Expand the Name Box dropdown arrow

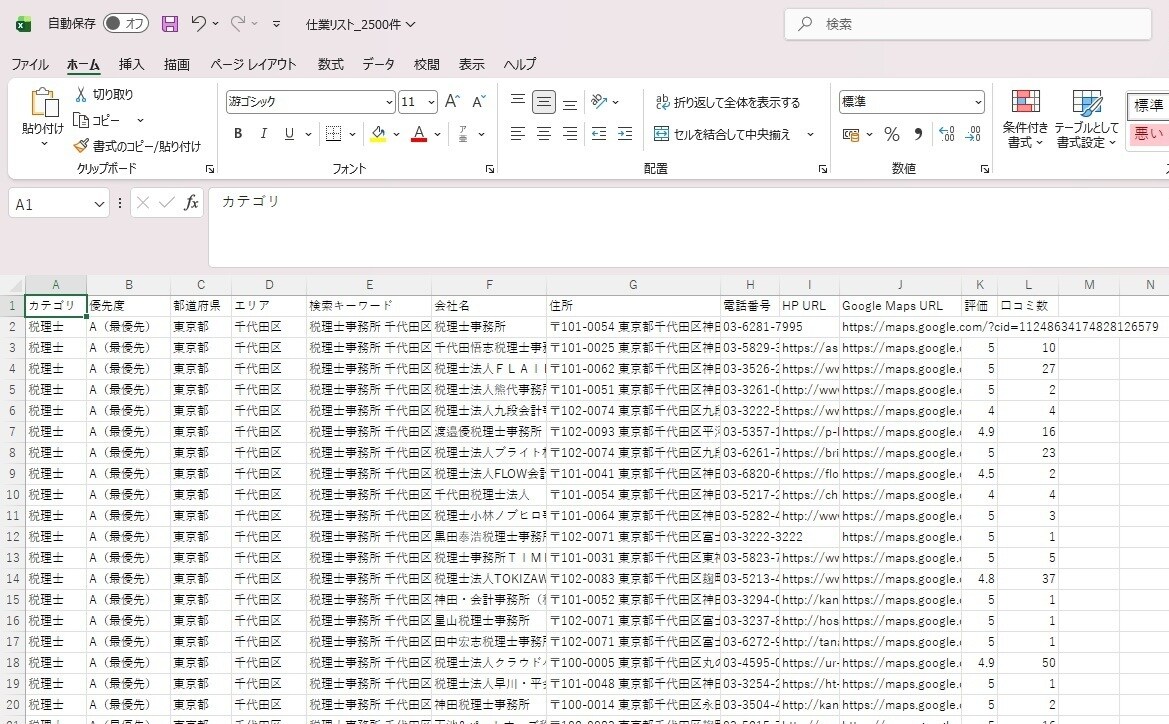[99, 204]
